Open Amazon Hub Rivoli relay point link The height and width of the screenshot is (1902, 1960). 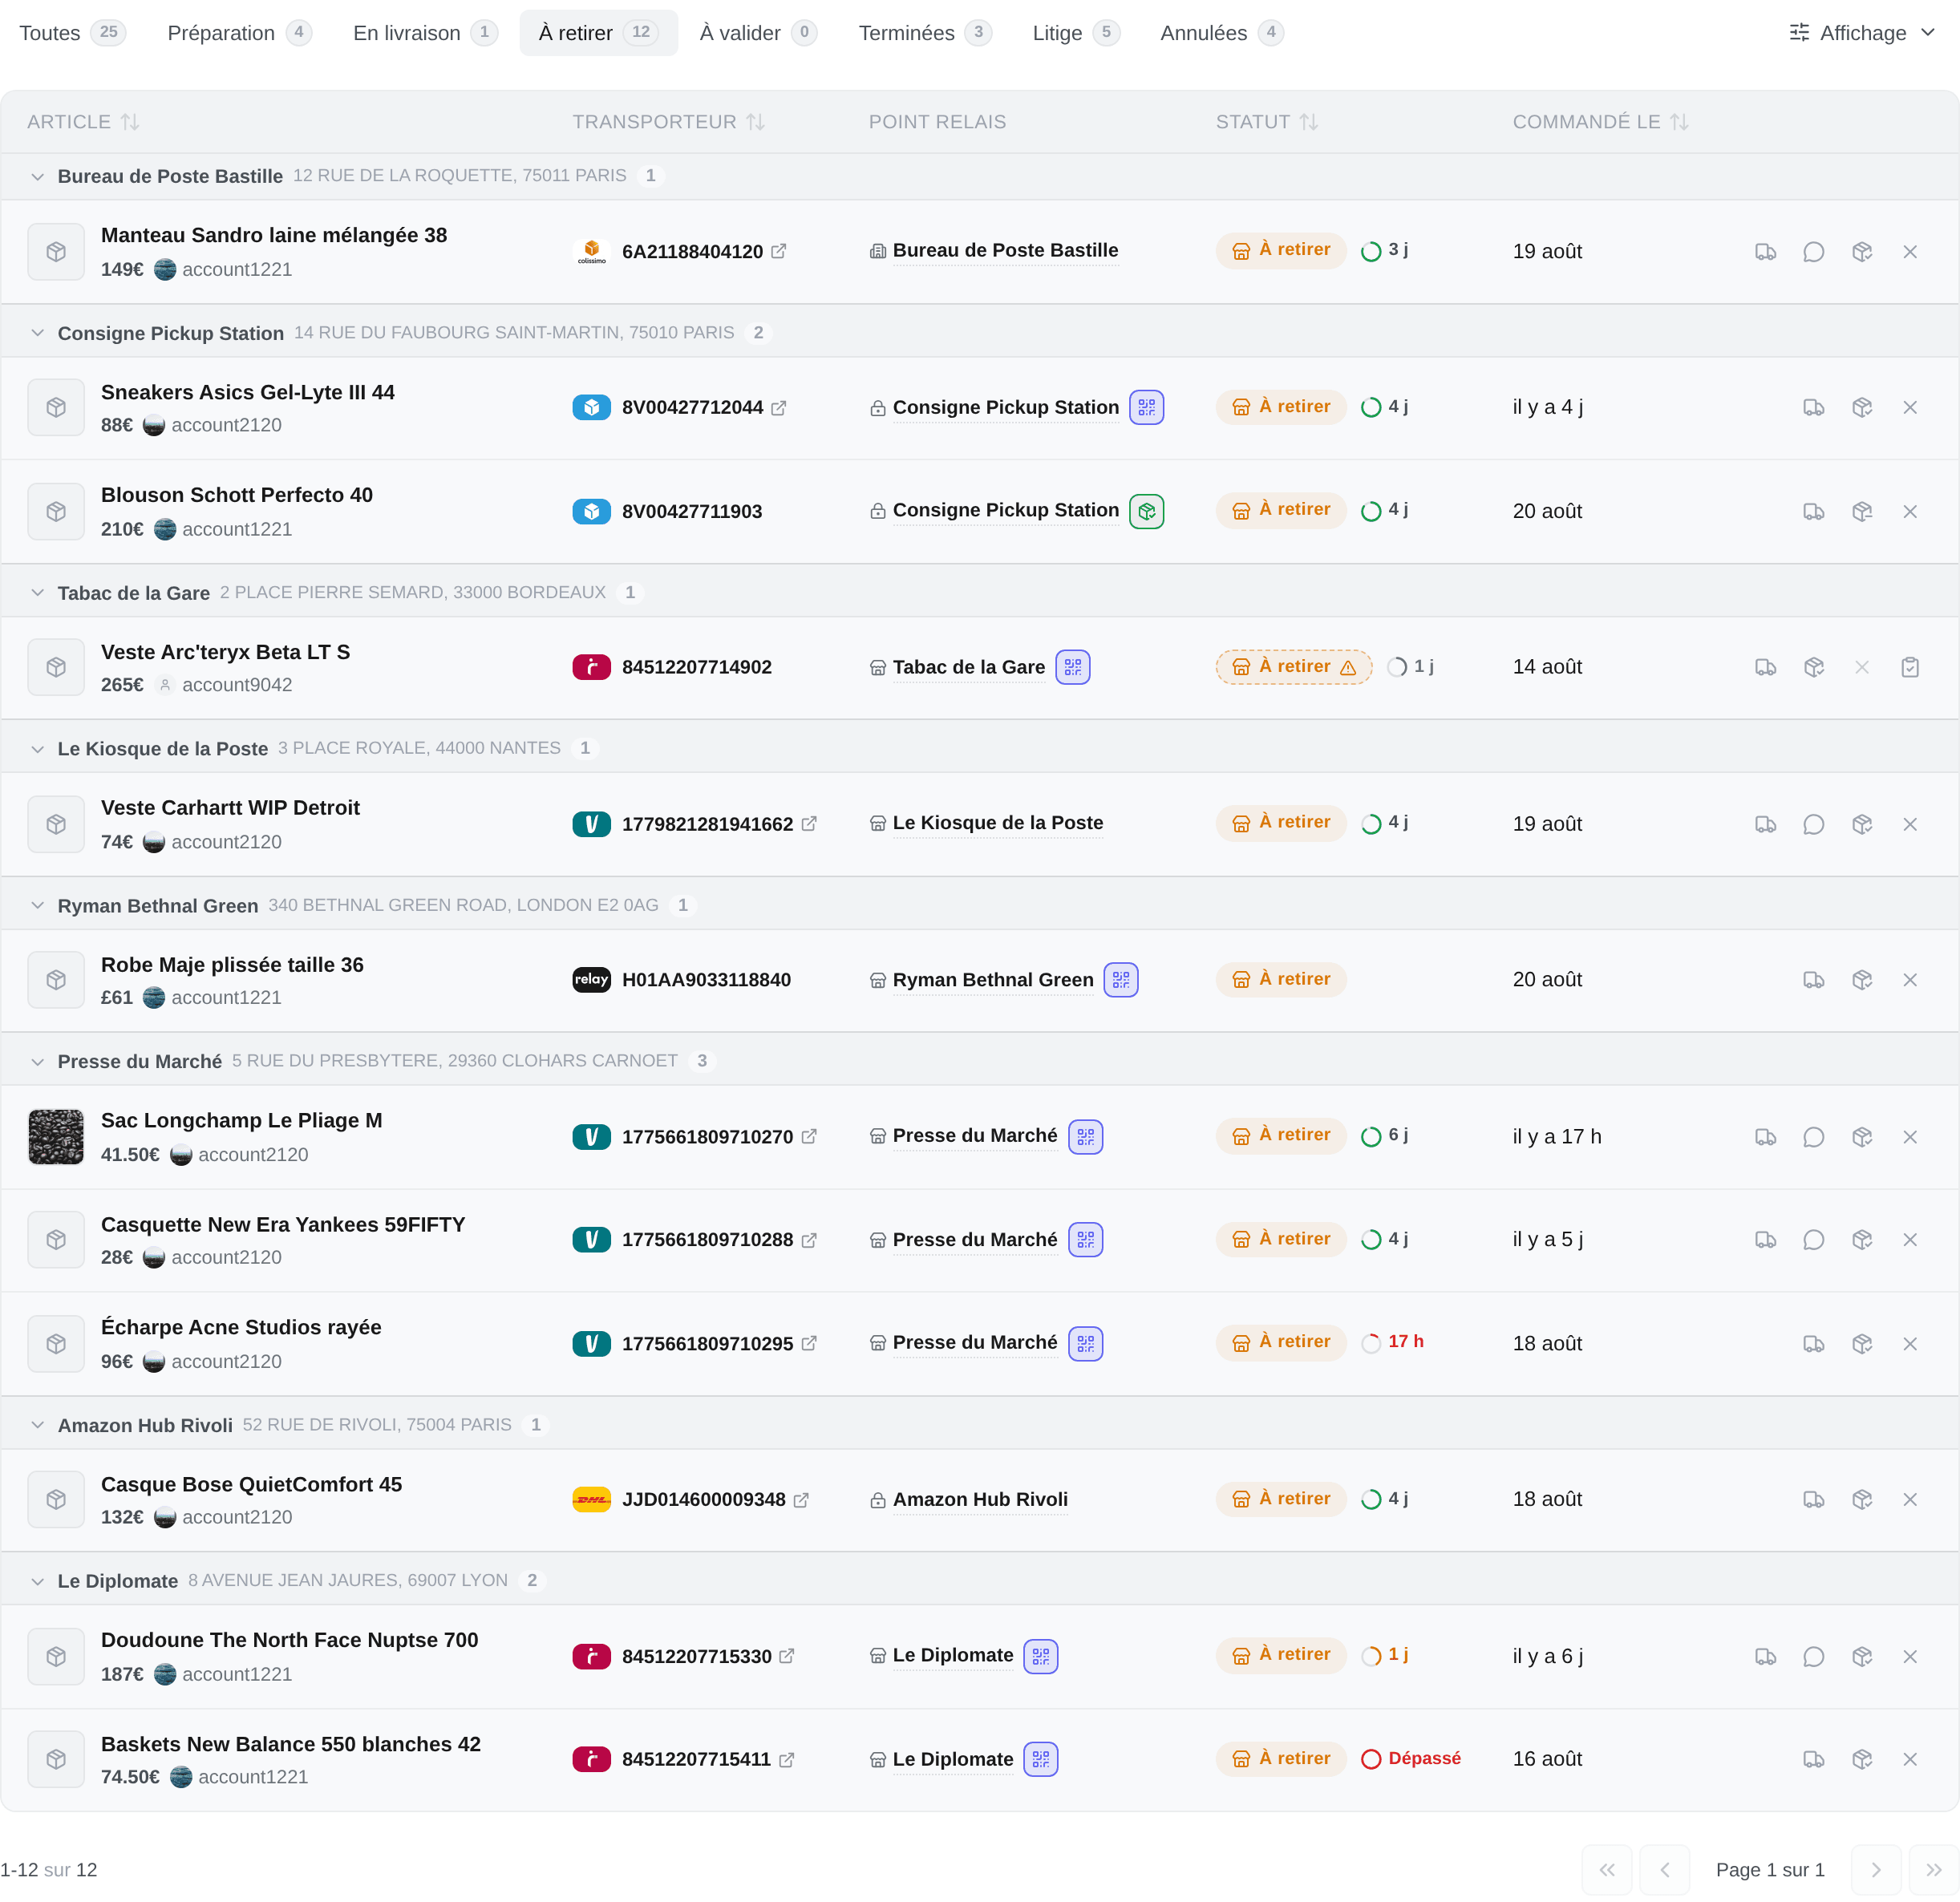[x=980, y=1499]
